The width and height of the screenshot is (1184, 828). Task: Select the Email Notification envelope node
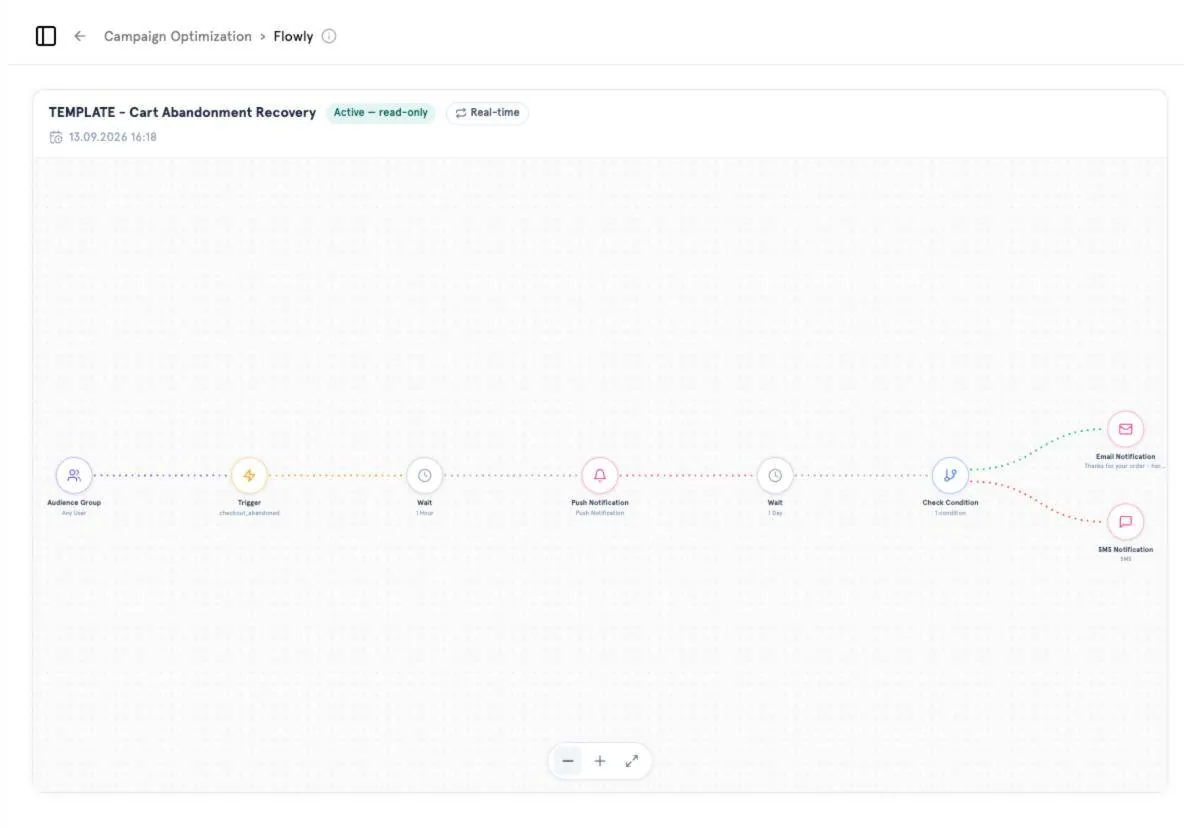click(1125, 429)
